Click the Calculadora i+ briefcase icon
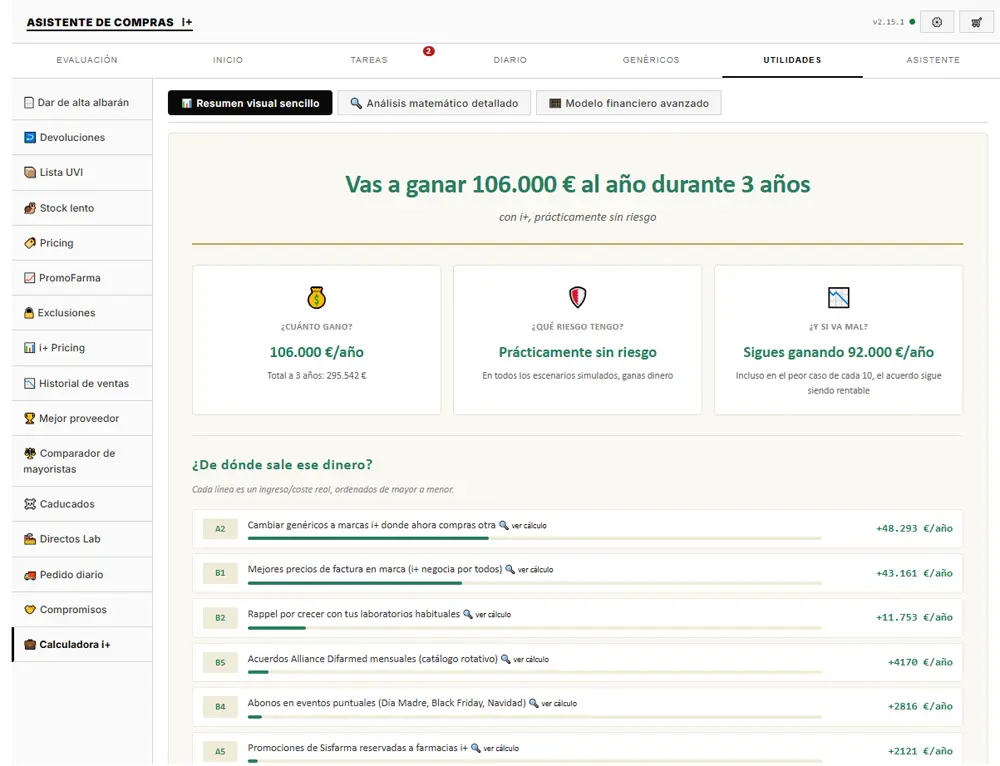 click(x=30, y=645)
